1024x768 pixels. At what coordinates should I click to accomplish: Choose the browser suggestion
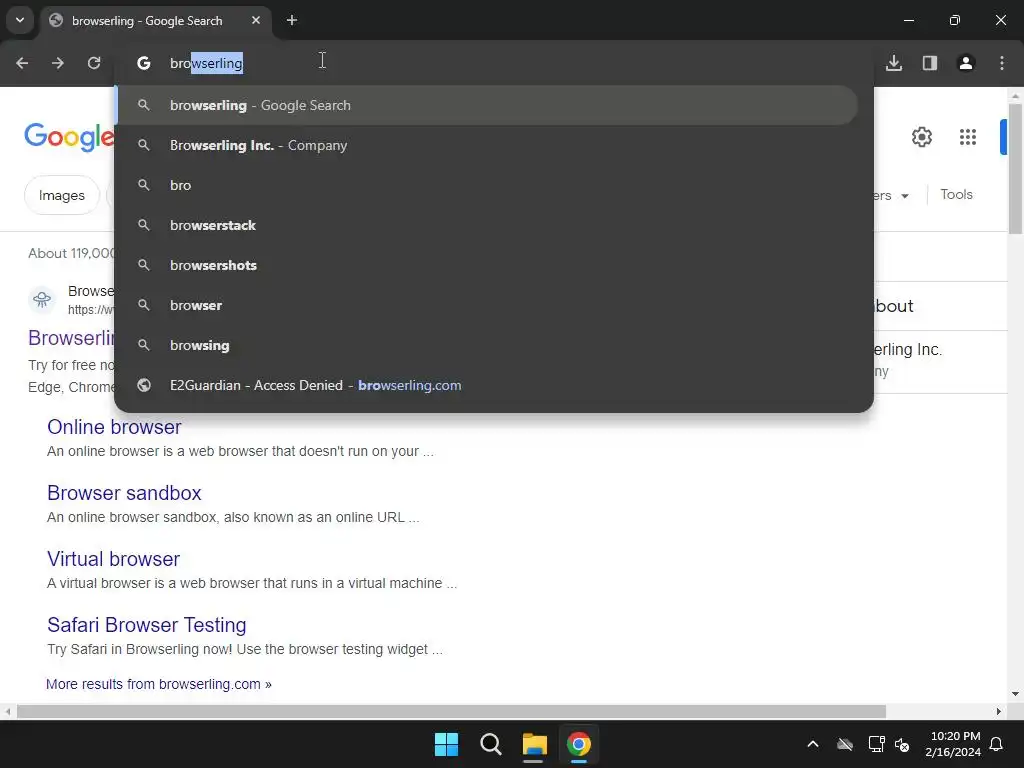[x=487, y=305]
